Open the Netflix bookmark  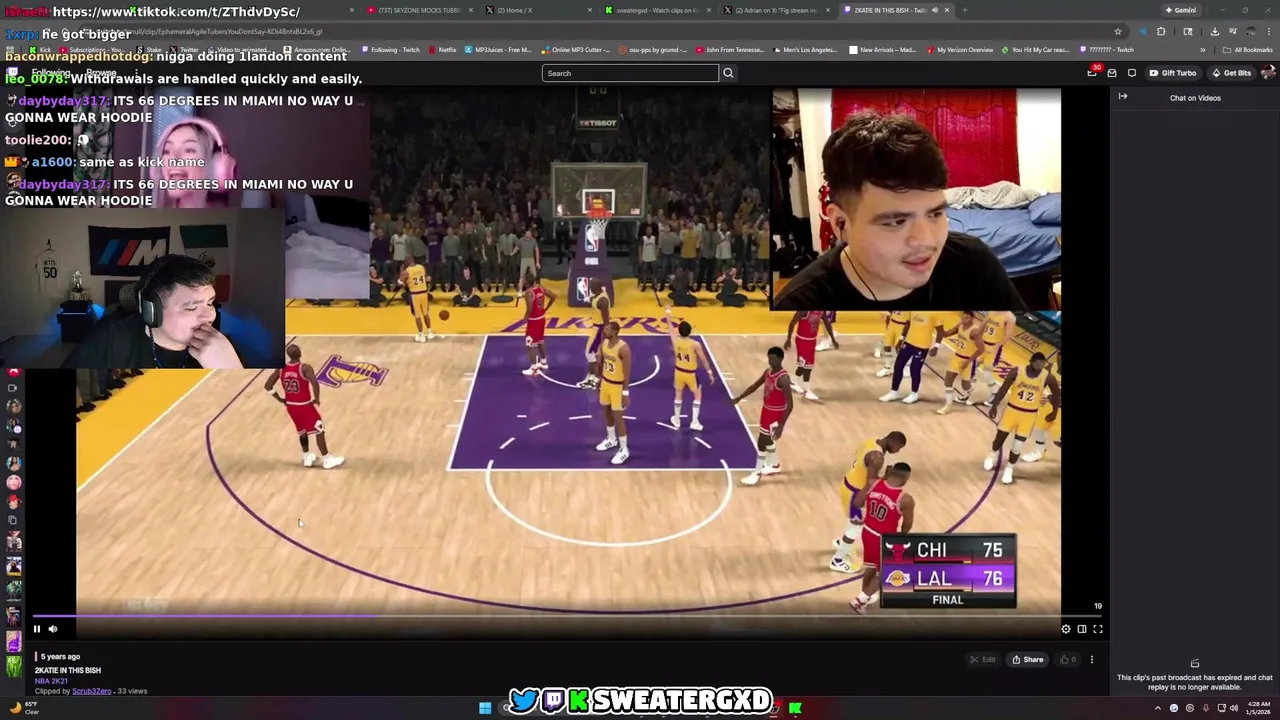443,49
